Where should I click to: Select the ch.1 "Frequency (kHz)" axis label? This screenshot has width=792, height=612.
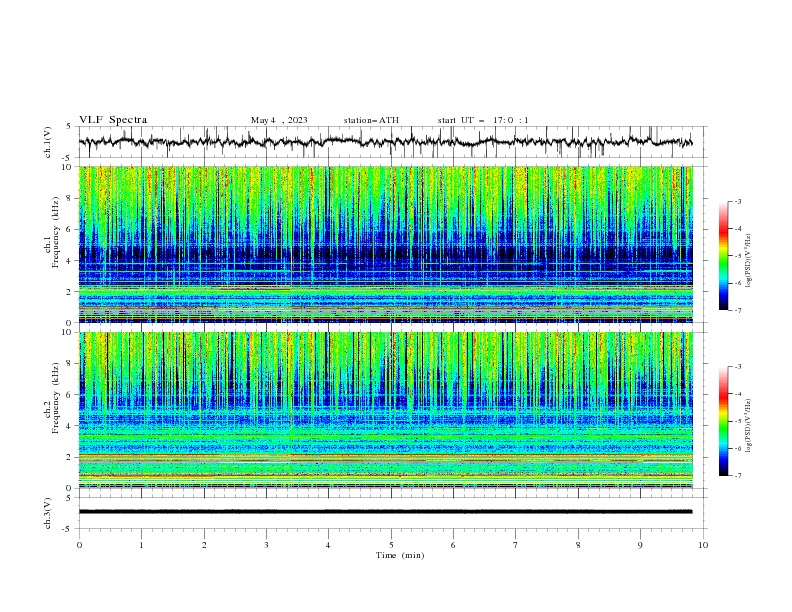tap(55, 233)
